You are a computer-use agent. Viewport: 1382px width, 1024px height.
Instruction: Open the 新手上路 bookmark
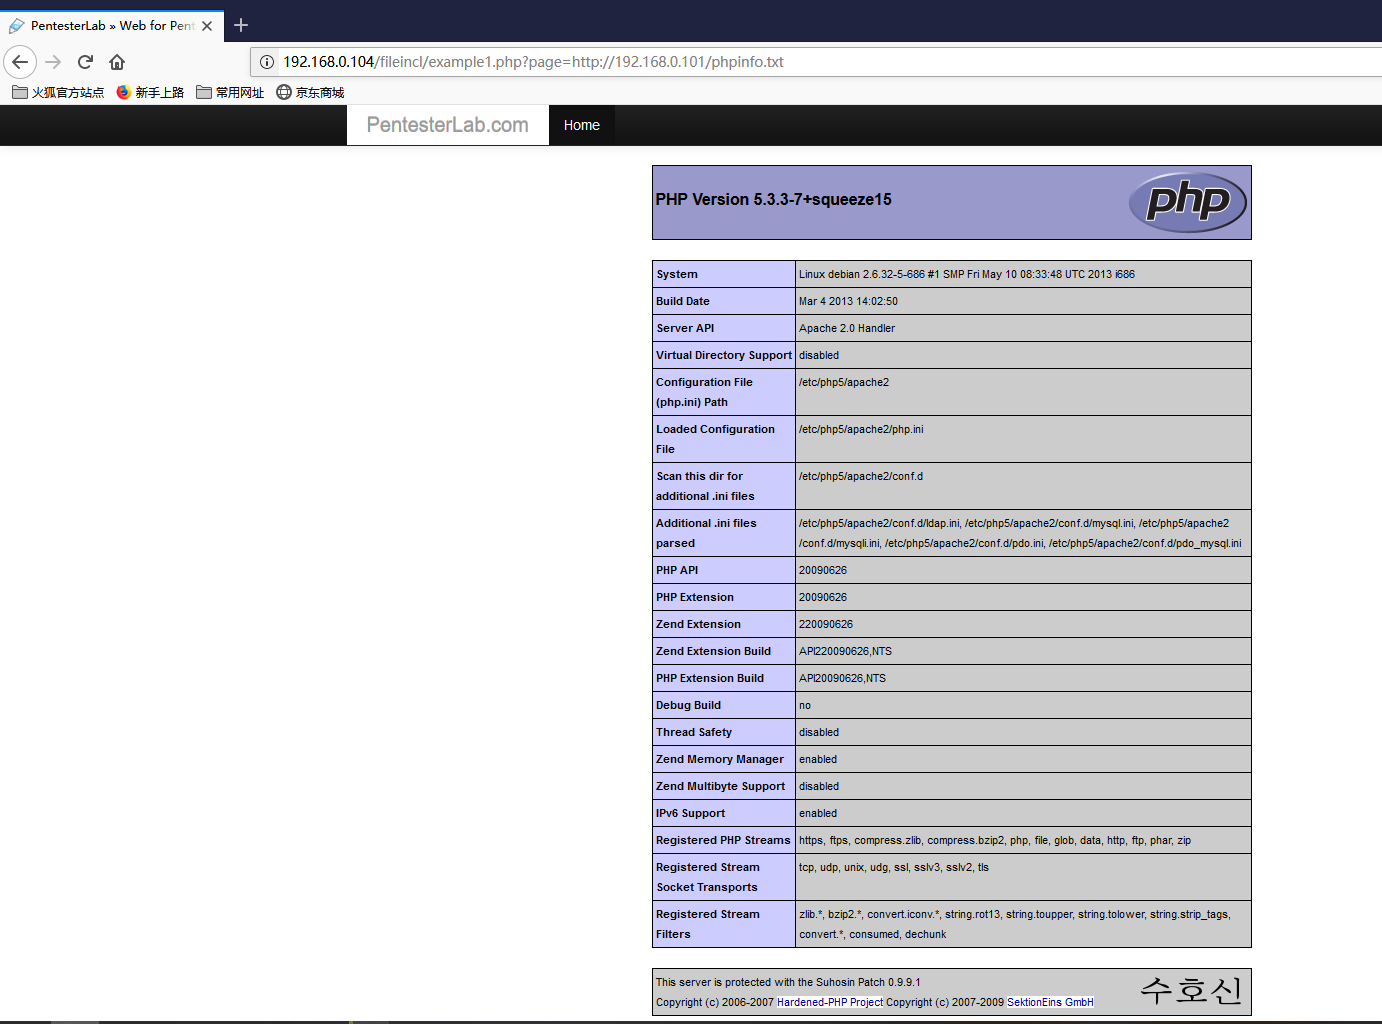coord(150,92)
